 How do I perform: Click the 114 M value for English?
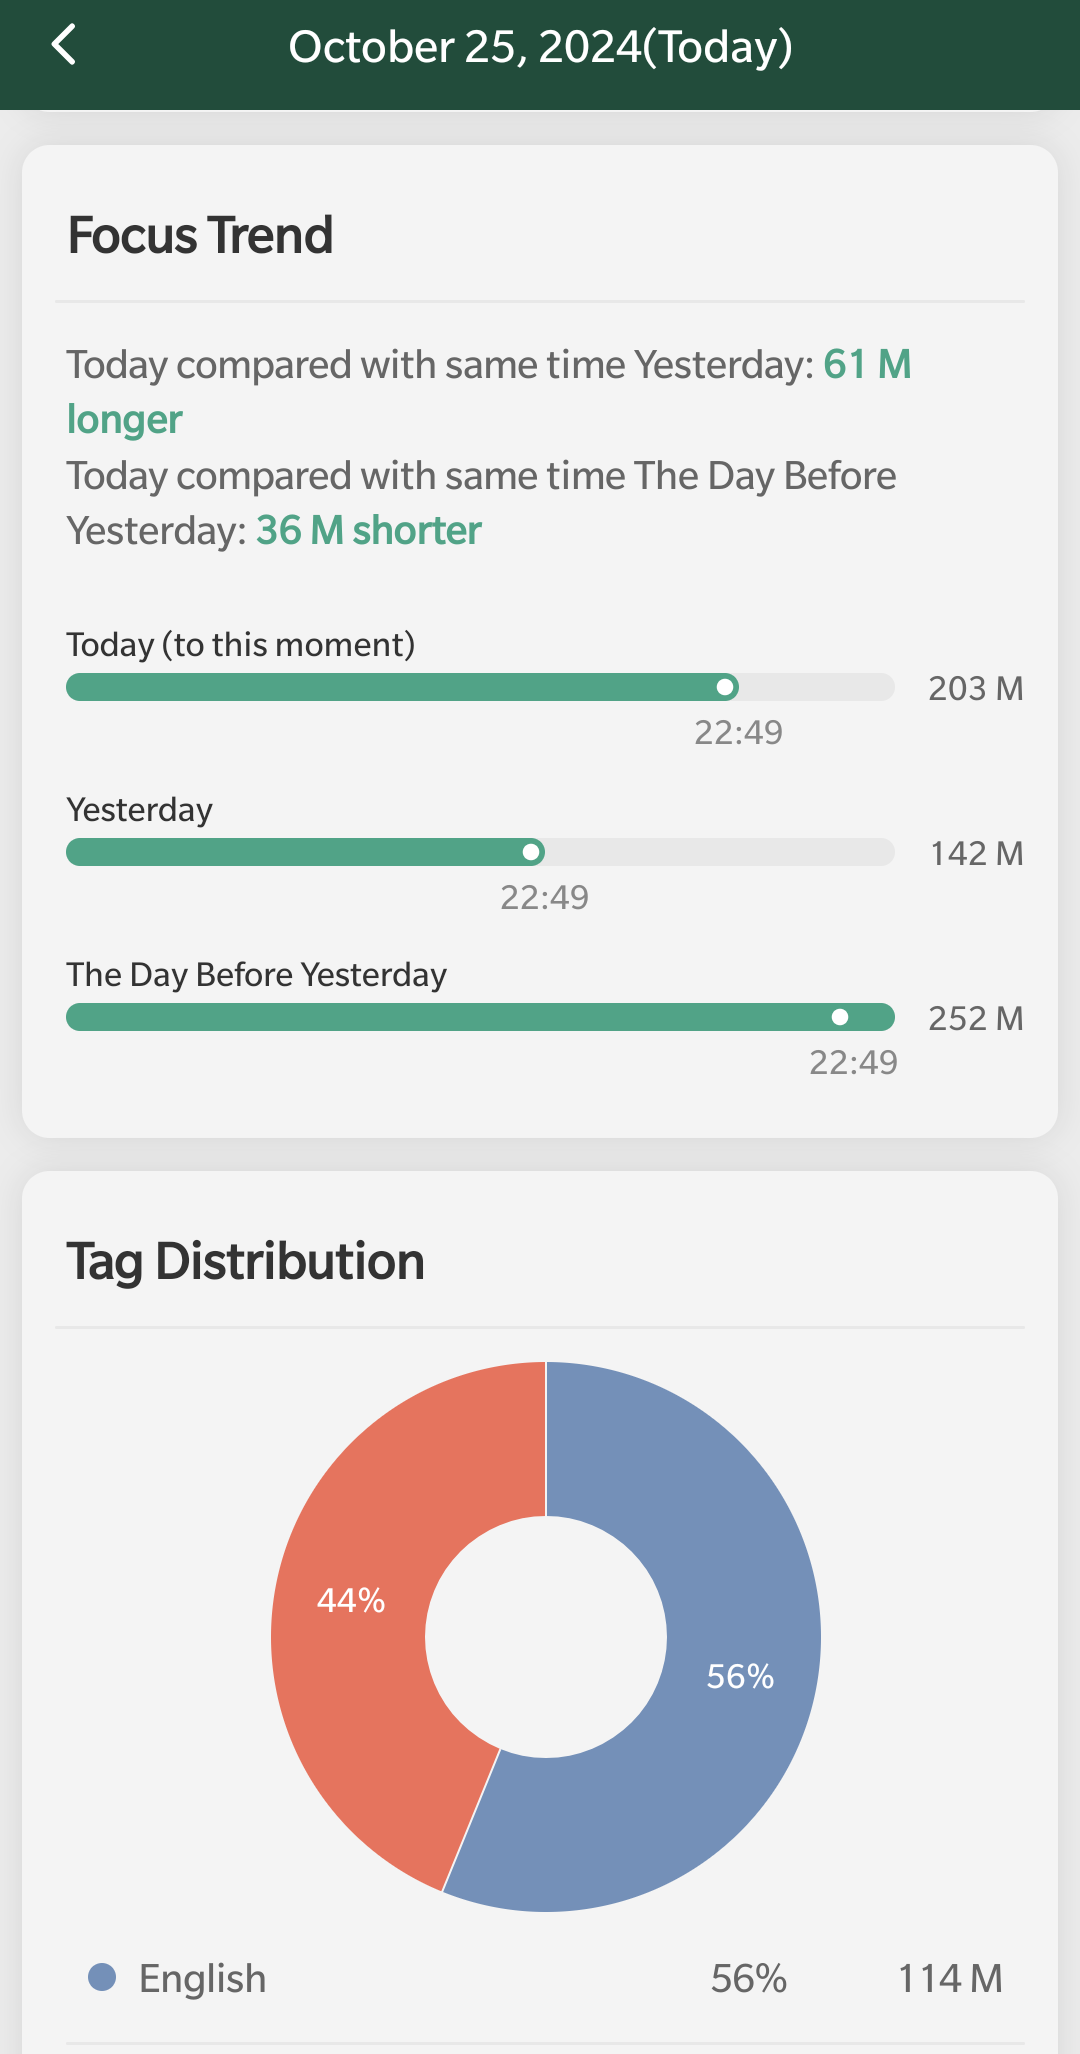[949, 1978]
